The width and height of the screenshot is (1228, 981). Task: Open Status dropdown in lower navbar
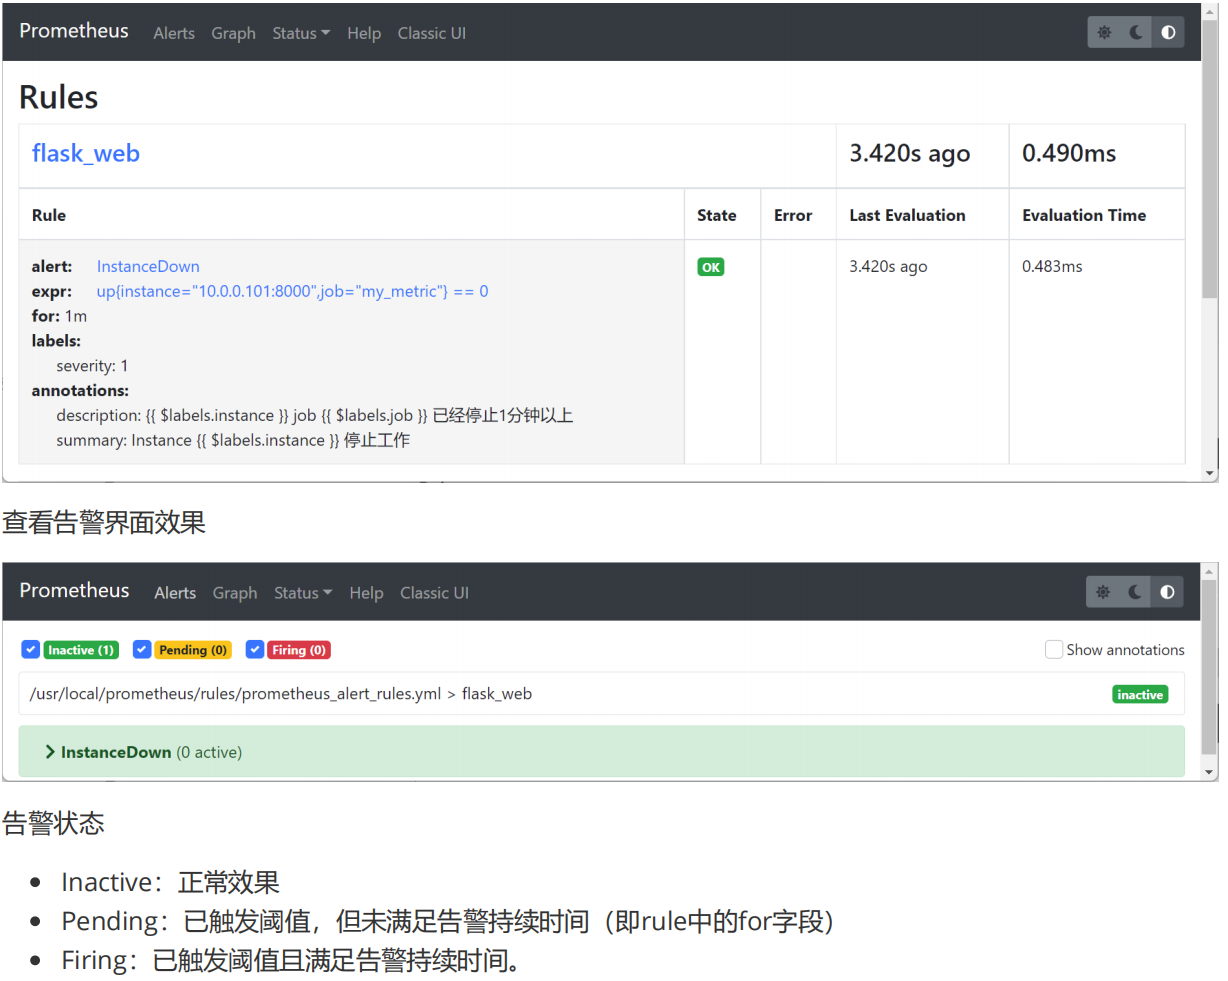pyautogui.click(x=303, y=593)
